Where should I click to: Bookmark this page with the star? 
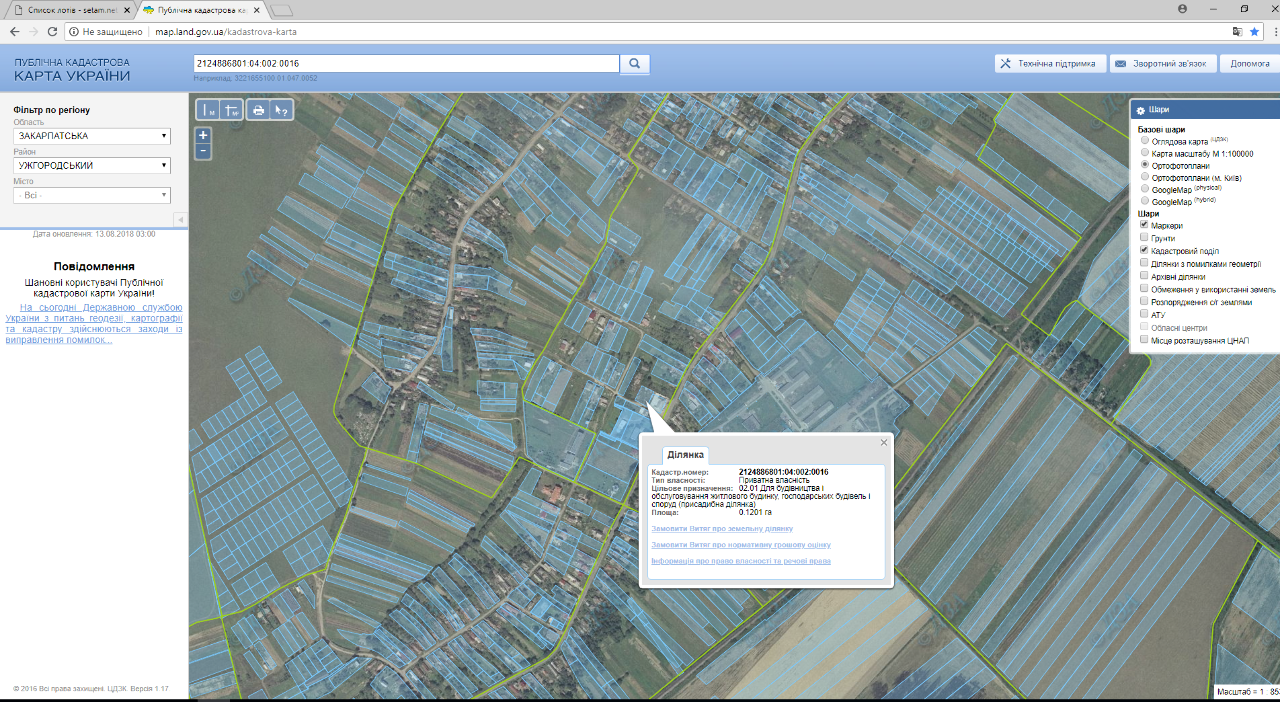coord(1254,31)
